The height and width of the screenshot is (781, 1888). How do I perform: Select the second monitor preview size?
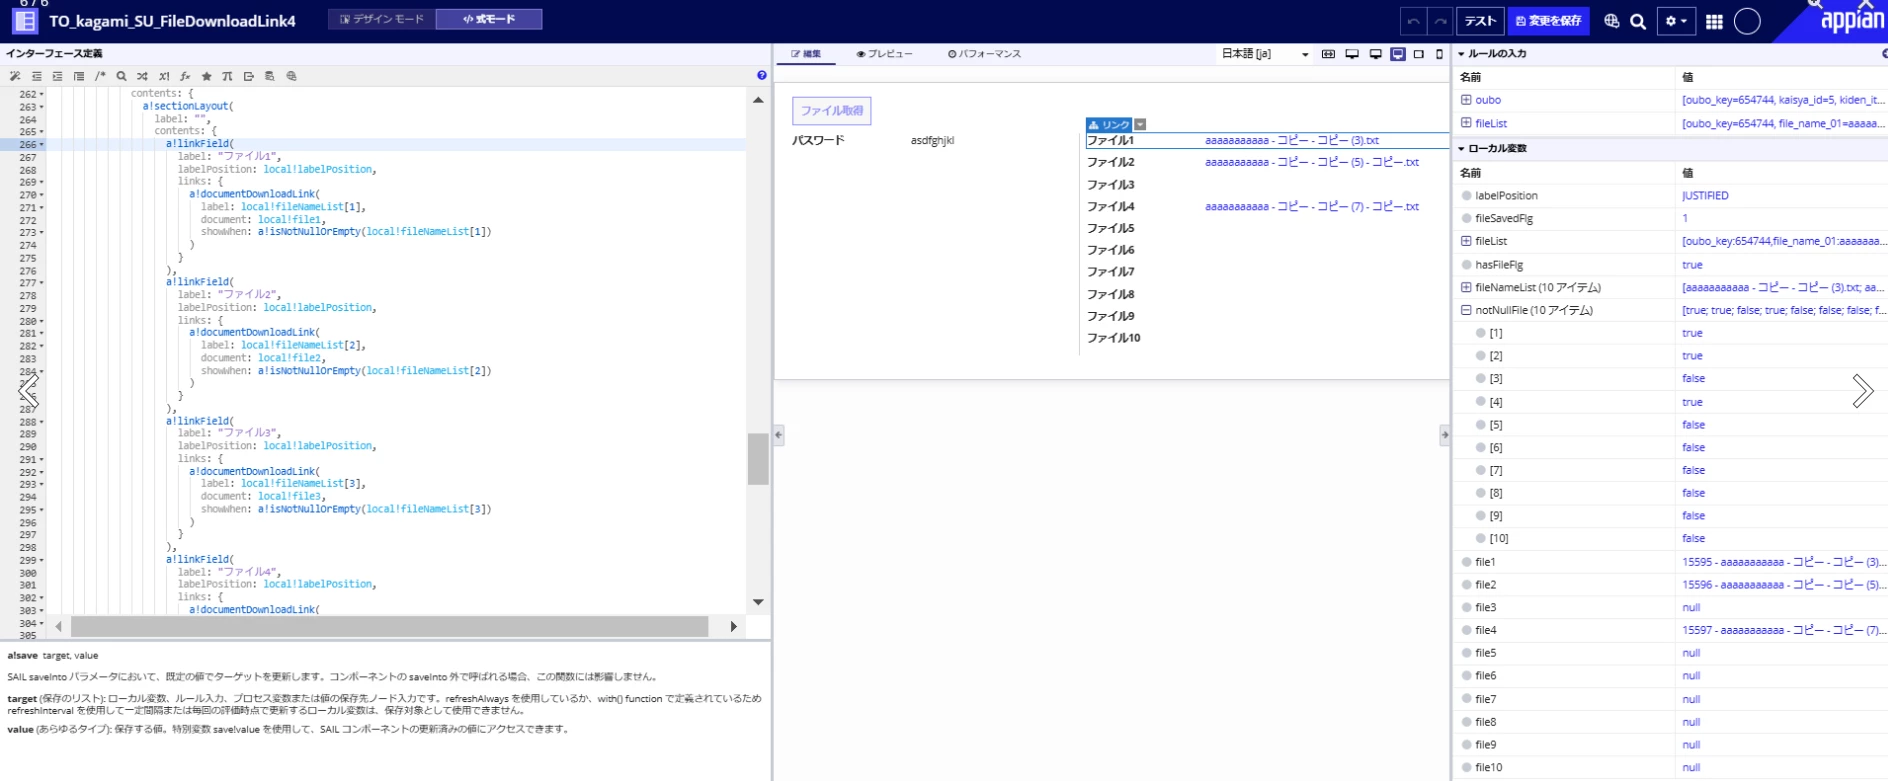[x=1375, y=54]
